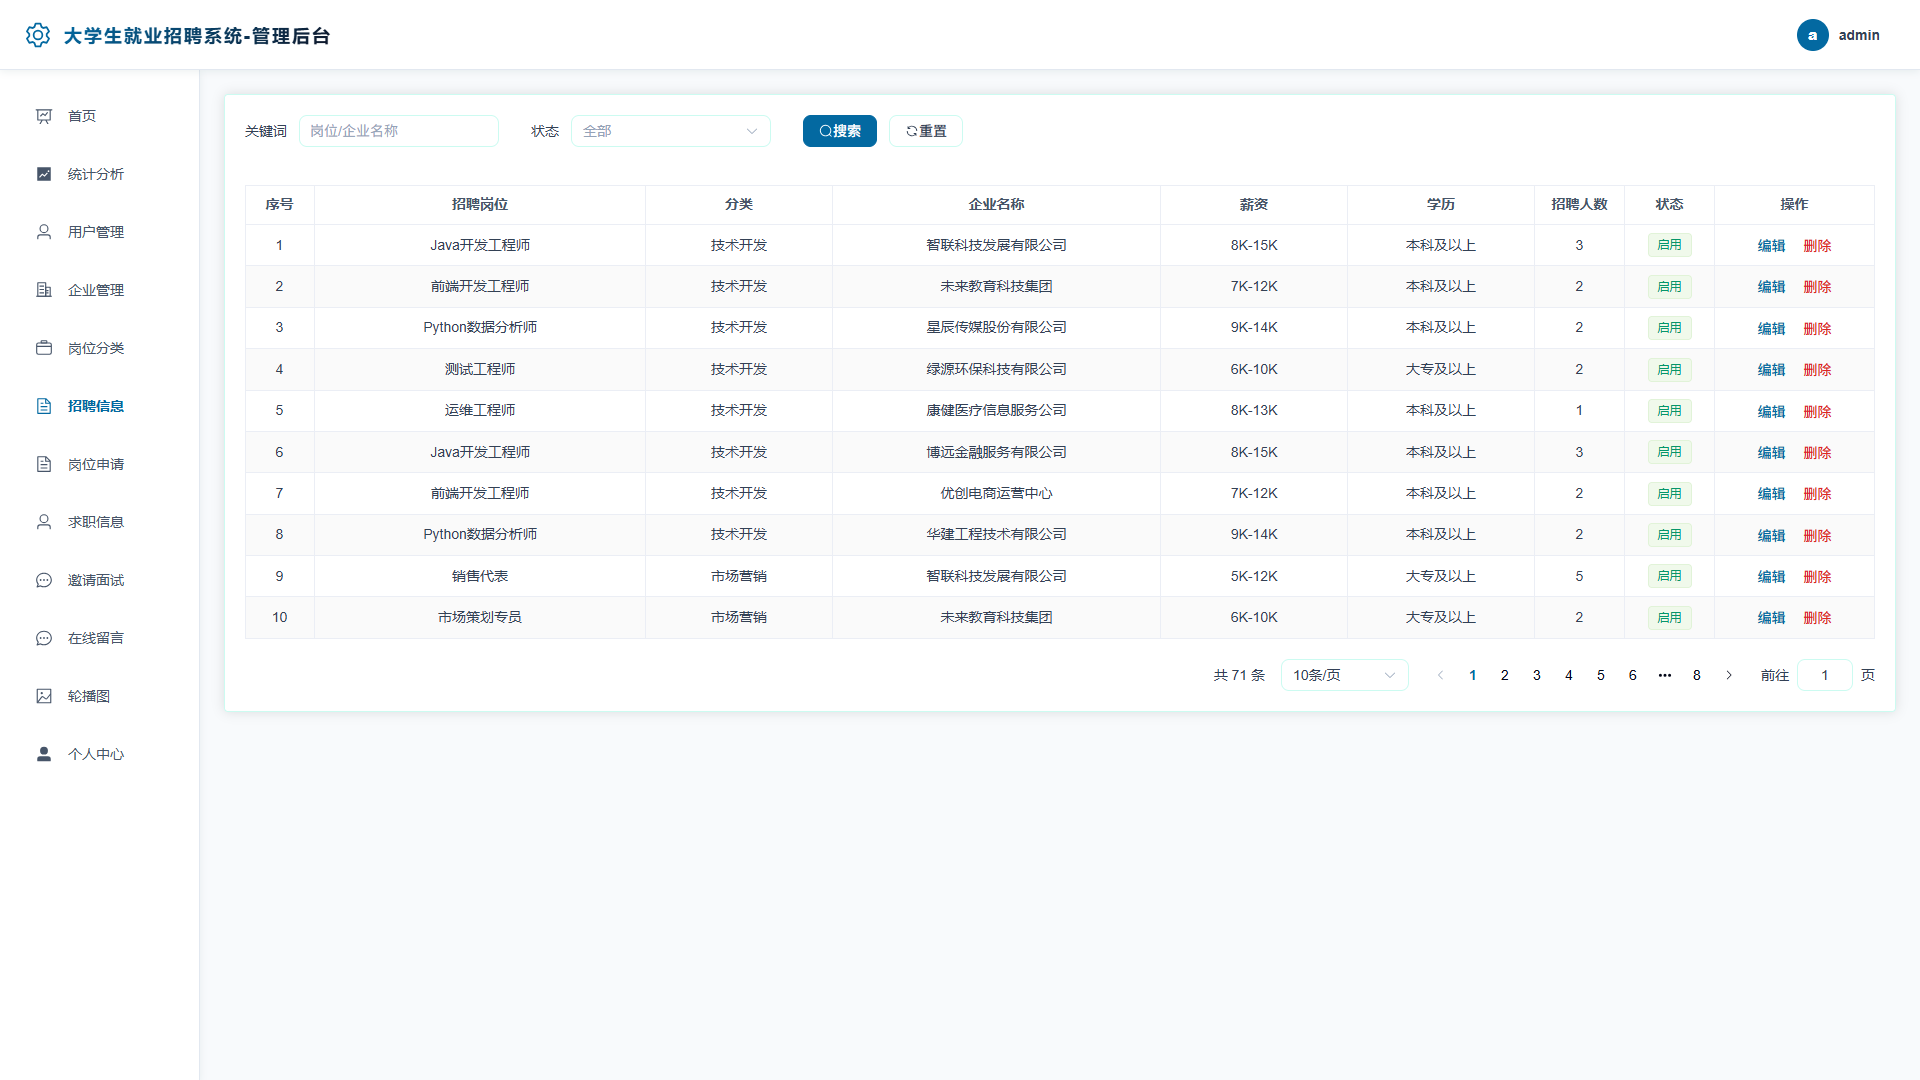Edit the 测试工程师 row
Image resolution: width=1920 pixels, height=1080 pixels.
pos(1771,370)
